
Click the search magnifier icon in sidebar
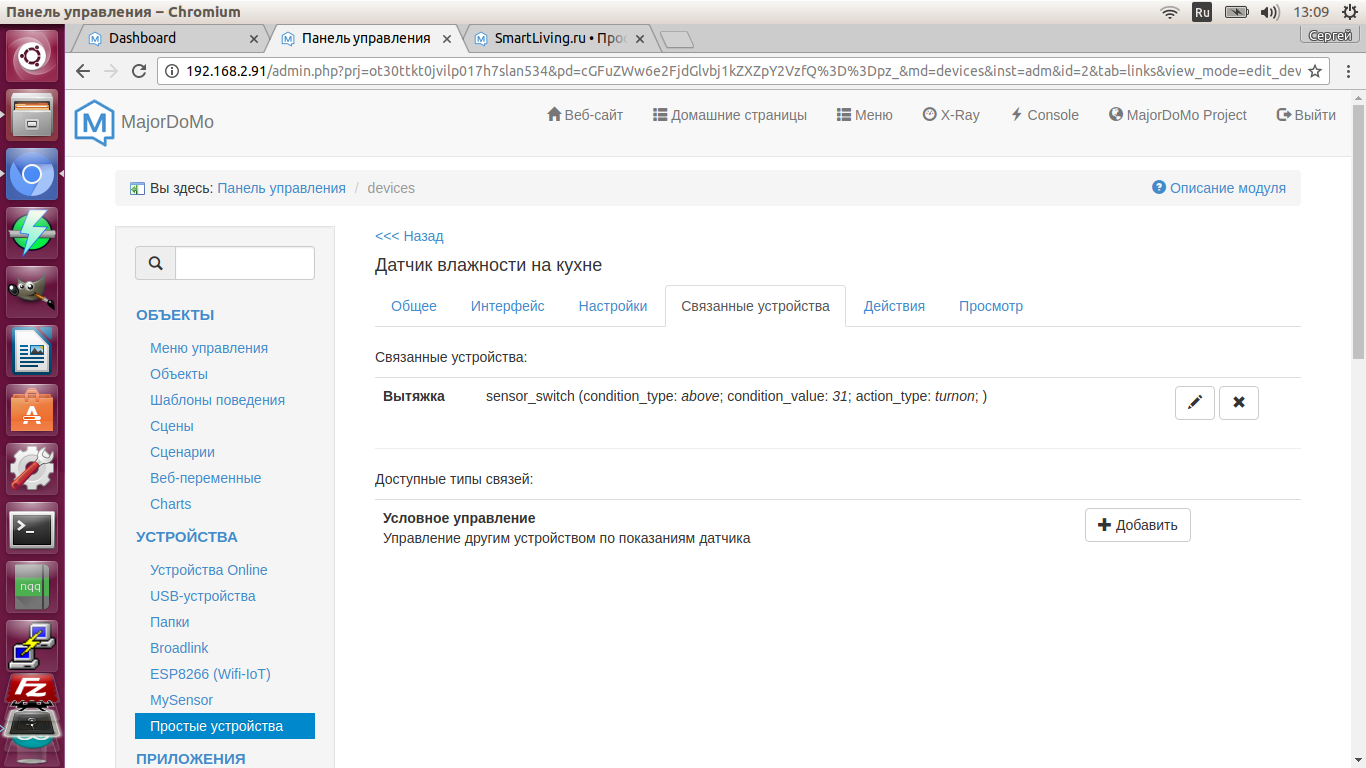tap(156, 263)
